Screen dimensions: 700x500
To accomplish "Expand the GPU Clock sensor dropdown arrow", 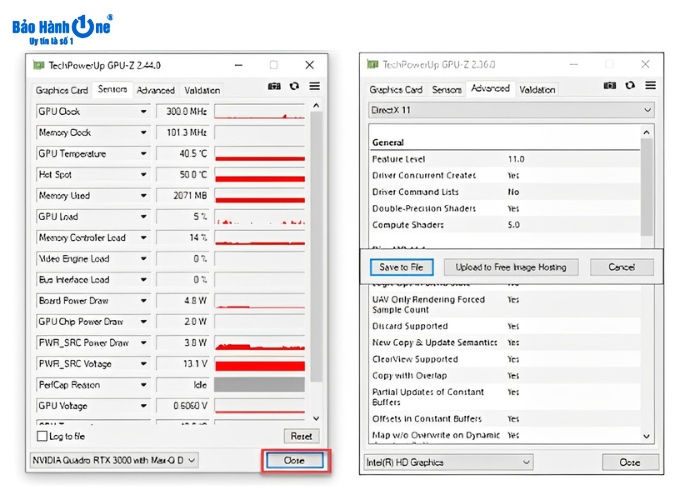I will [144, 112].
